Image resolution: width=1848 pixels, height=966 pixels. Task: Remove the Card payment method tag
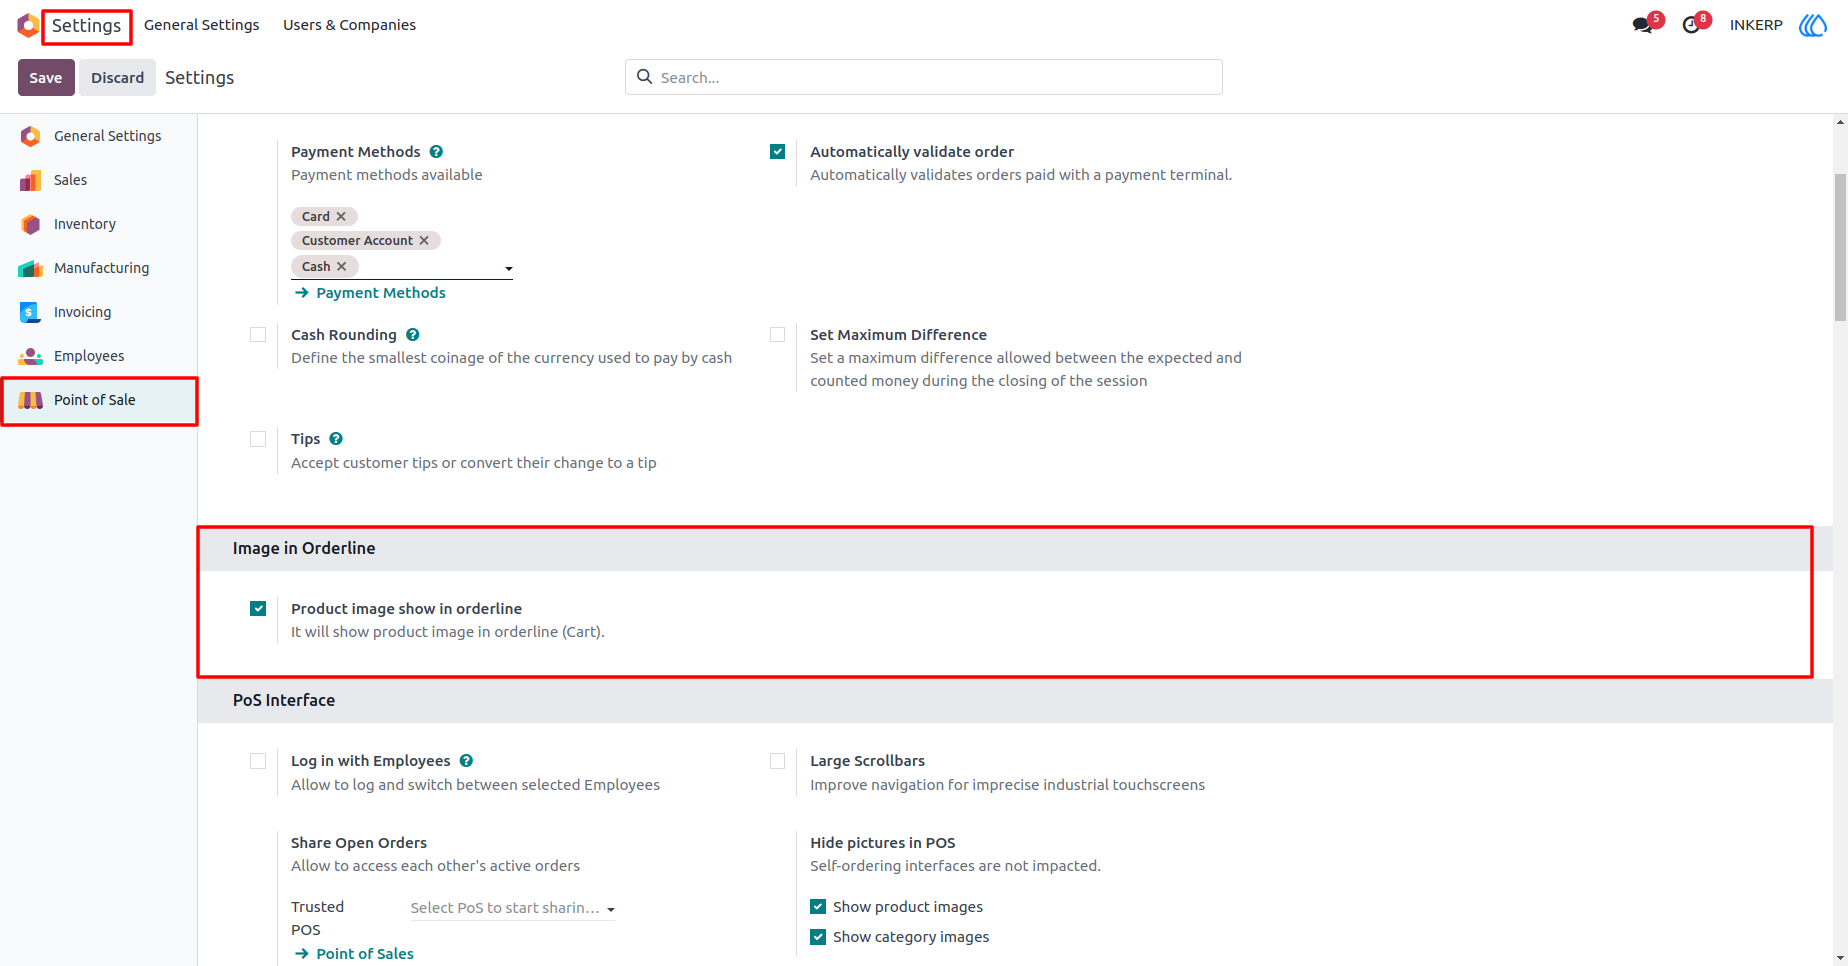(x=341, y=216)
